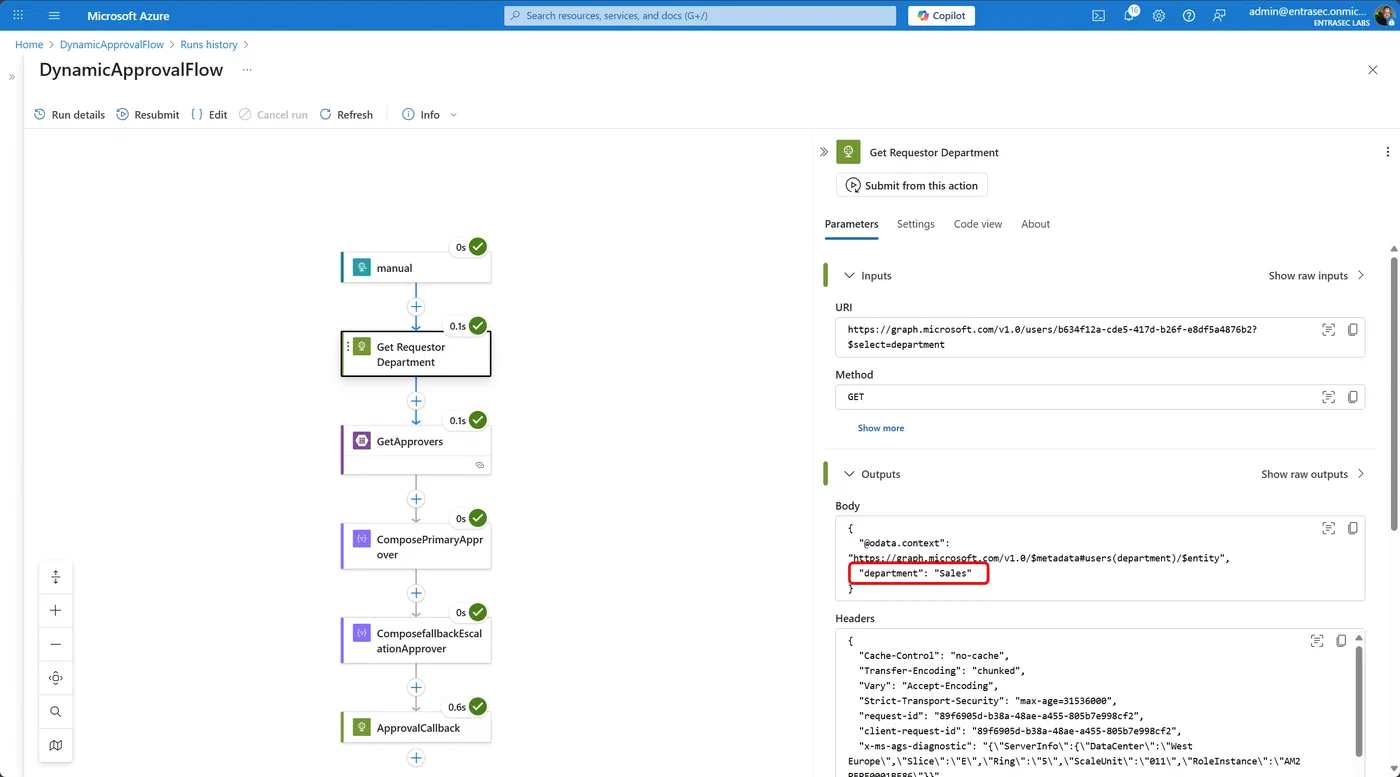Open the Info dropdown
1400x777 pixels.
tap(430, 115)
